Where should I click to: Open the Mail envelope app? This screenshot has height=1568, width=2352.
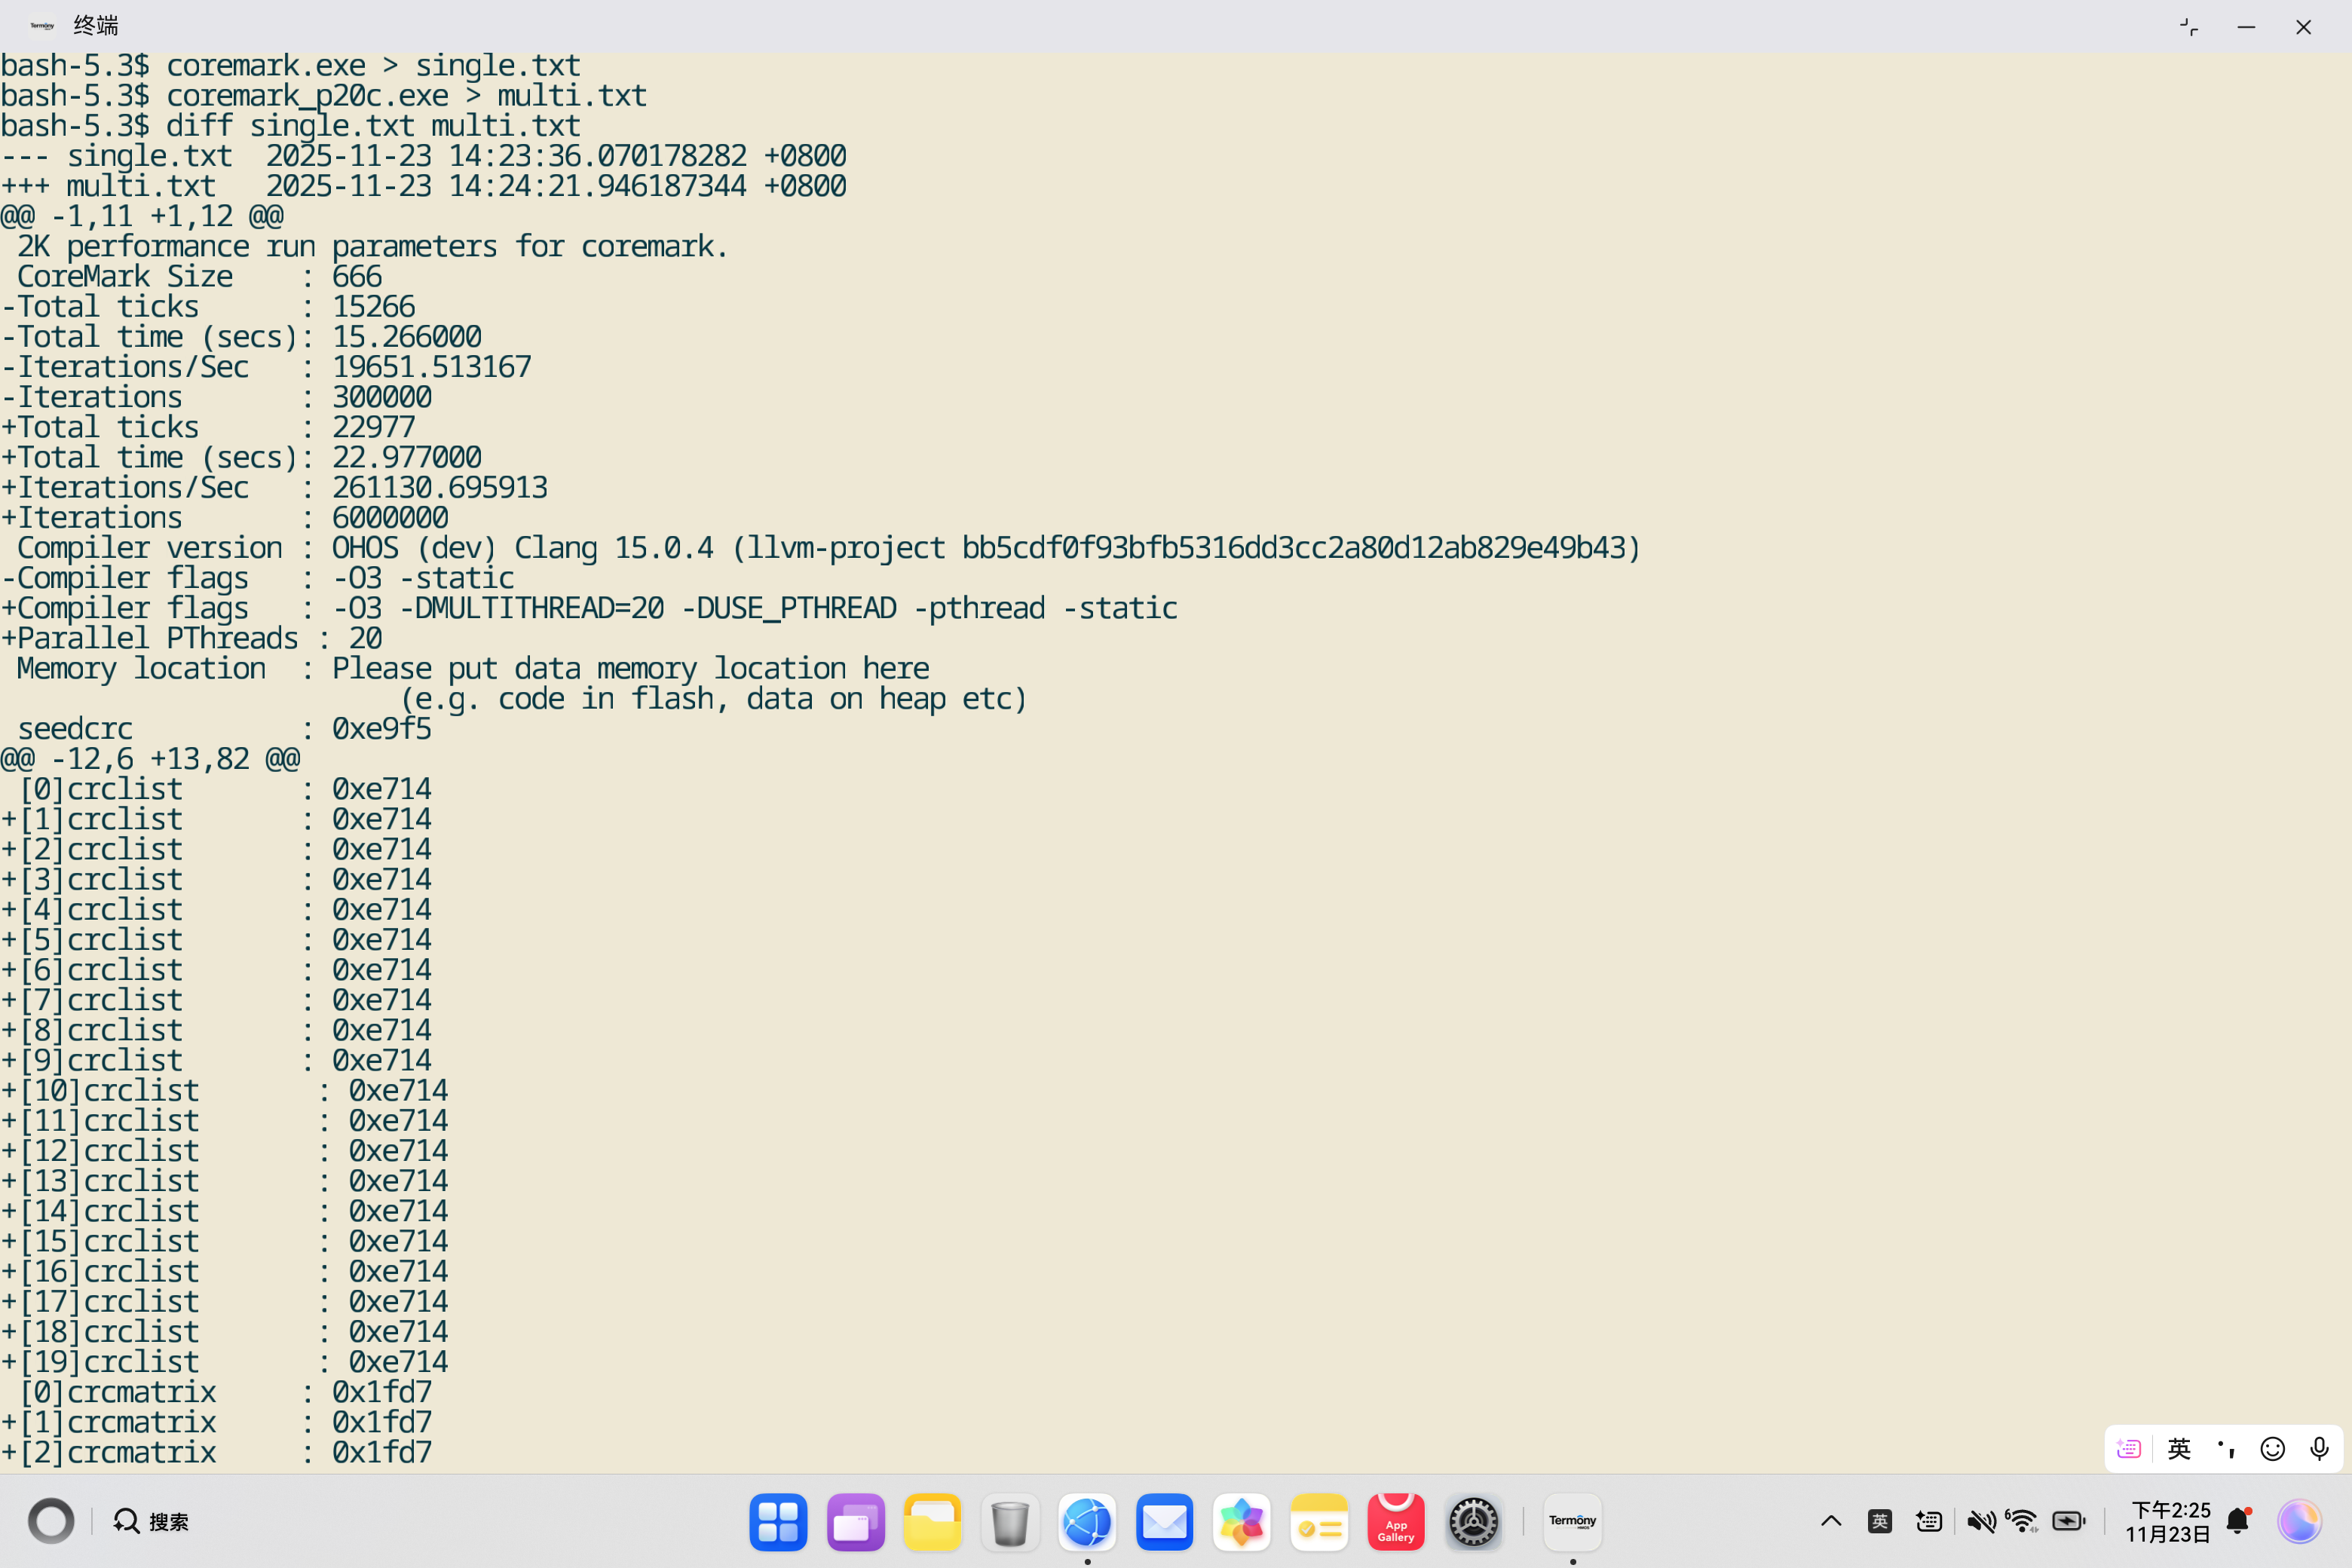(x=1164, y=1522)
